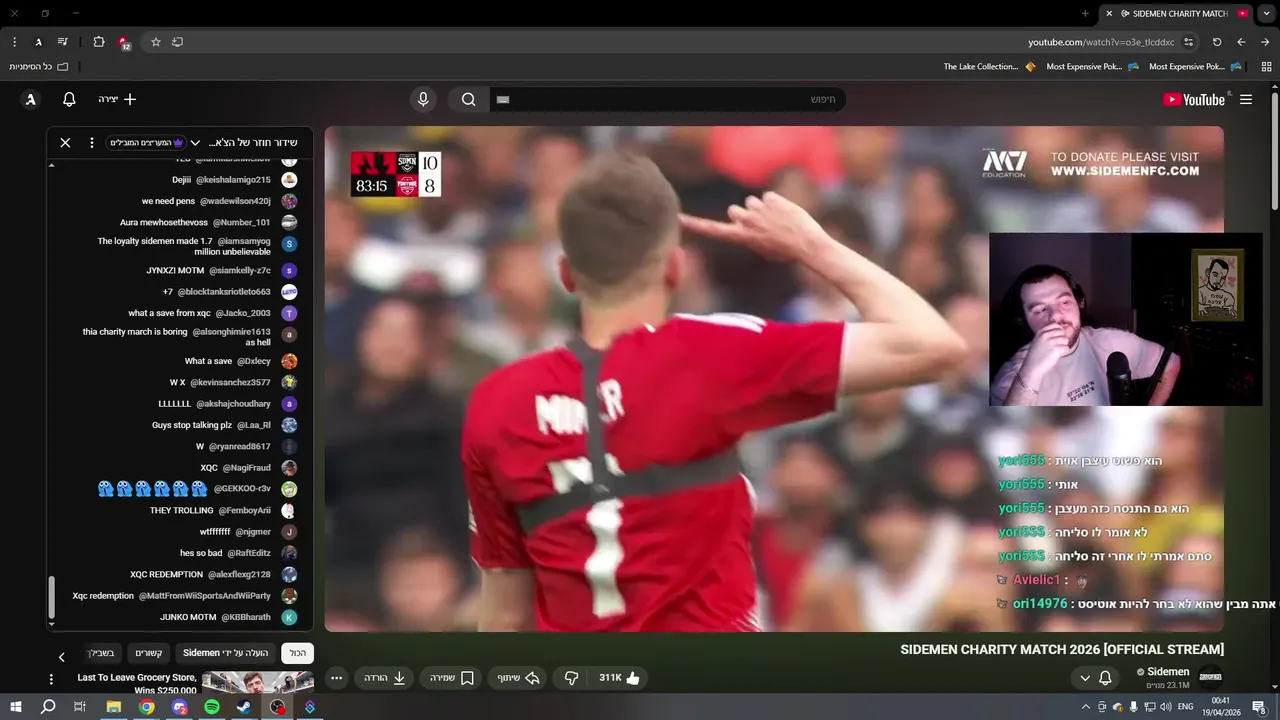Screen dimensions: 1280x720
Task: Select the 'בשבילך' filter chip
Action: [x=101, y=653]
